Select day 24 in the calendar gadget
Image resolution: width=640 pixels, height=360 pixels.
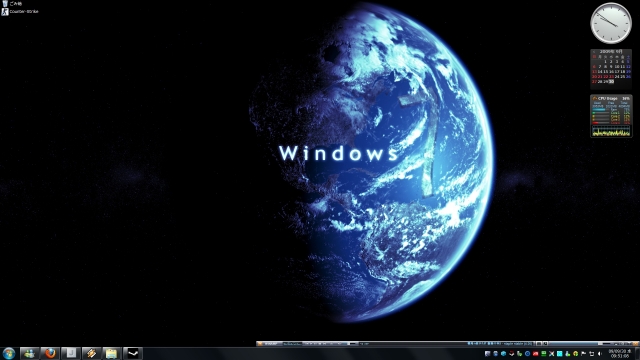click(x=617, y=76)
